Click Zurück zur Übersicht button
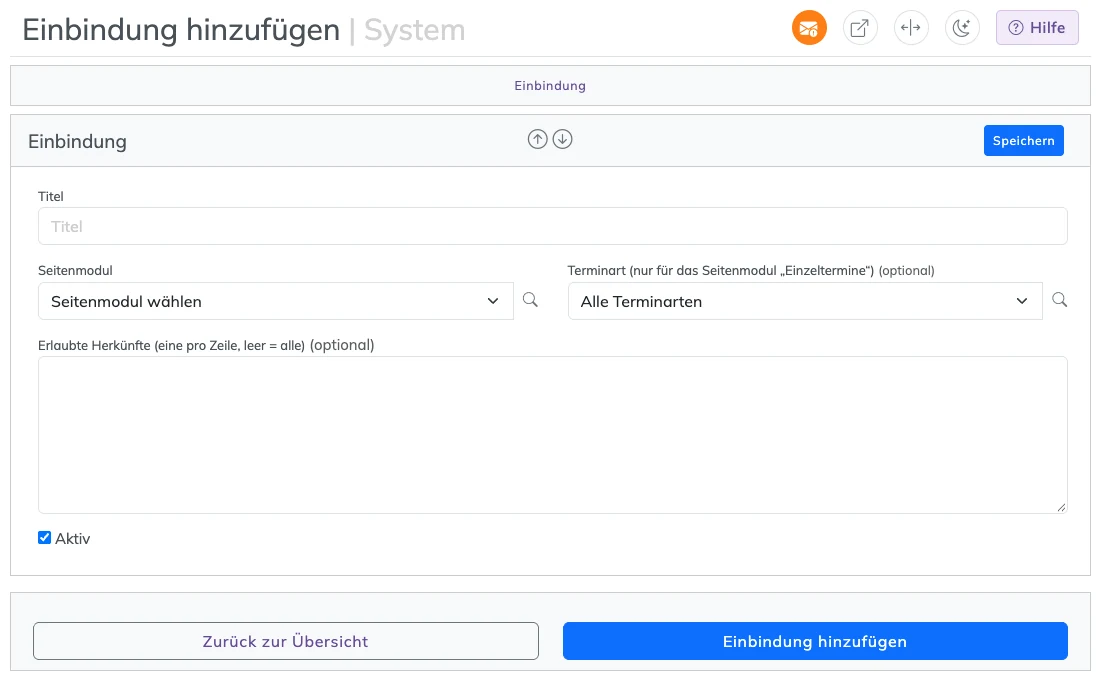This screenshot has height=681, width=1101. pos(286,641)
